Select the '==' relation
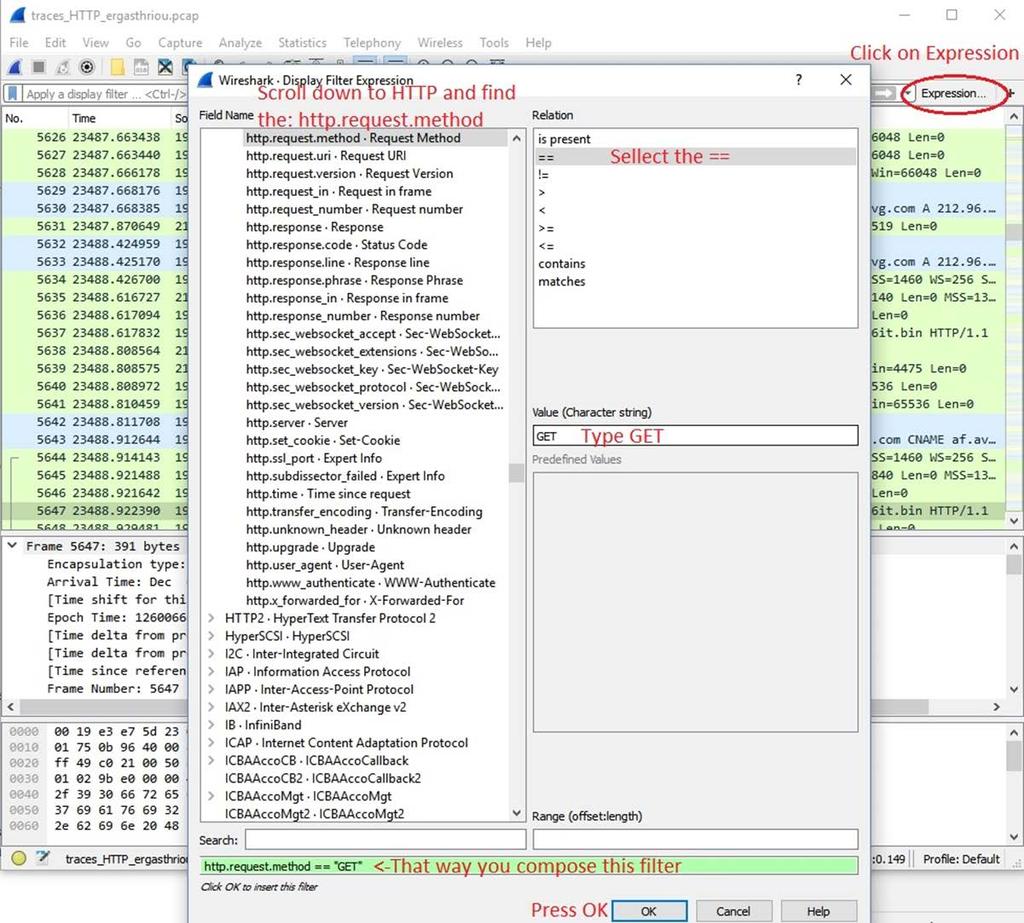Image resolution: width=1024 pixels, height=923 pixels. 696,157
